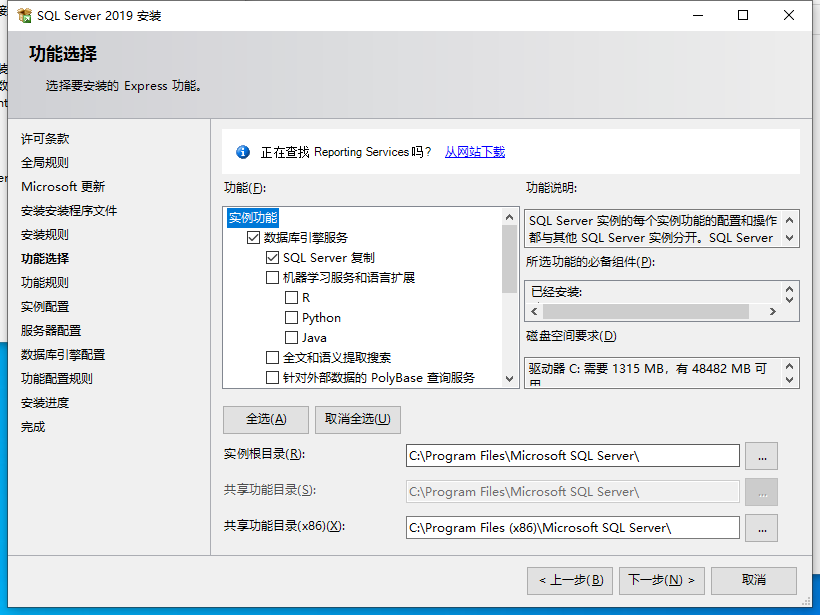The image size is (820, 615).
Task: Go back with < 上一步(B) button
Action: (570, 580)
